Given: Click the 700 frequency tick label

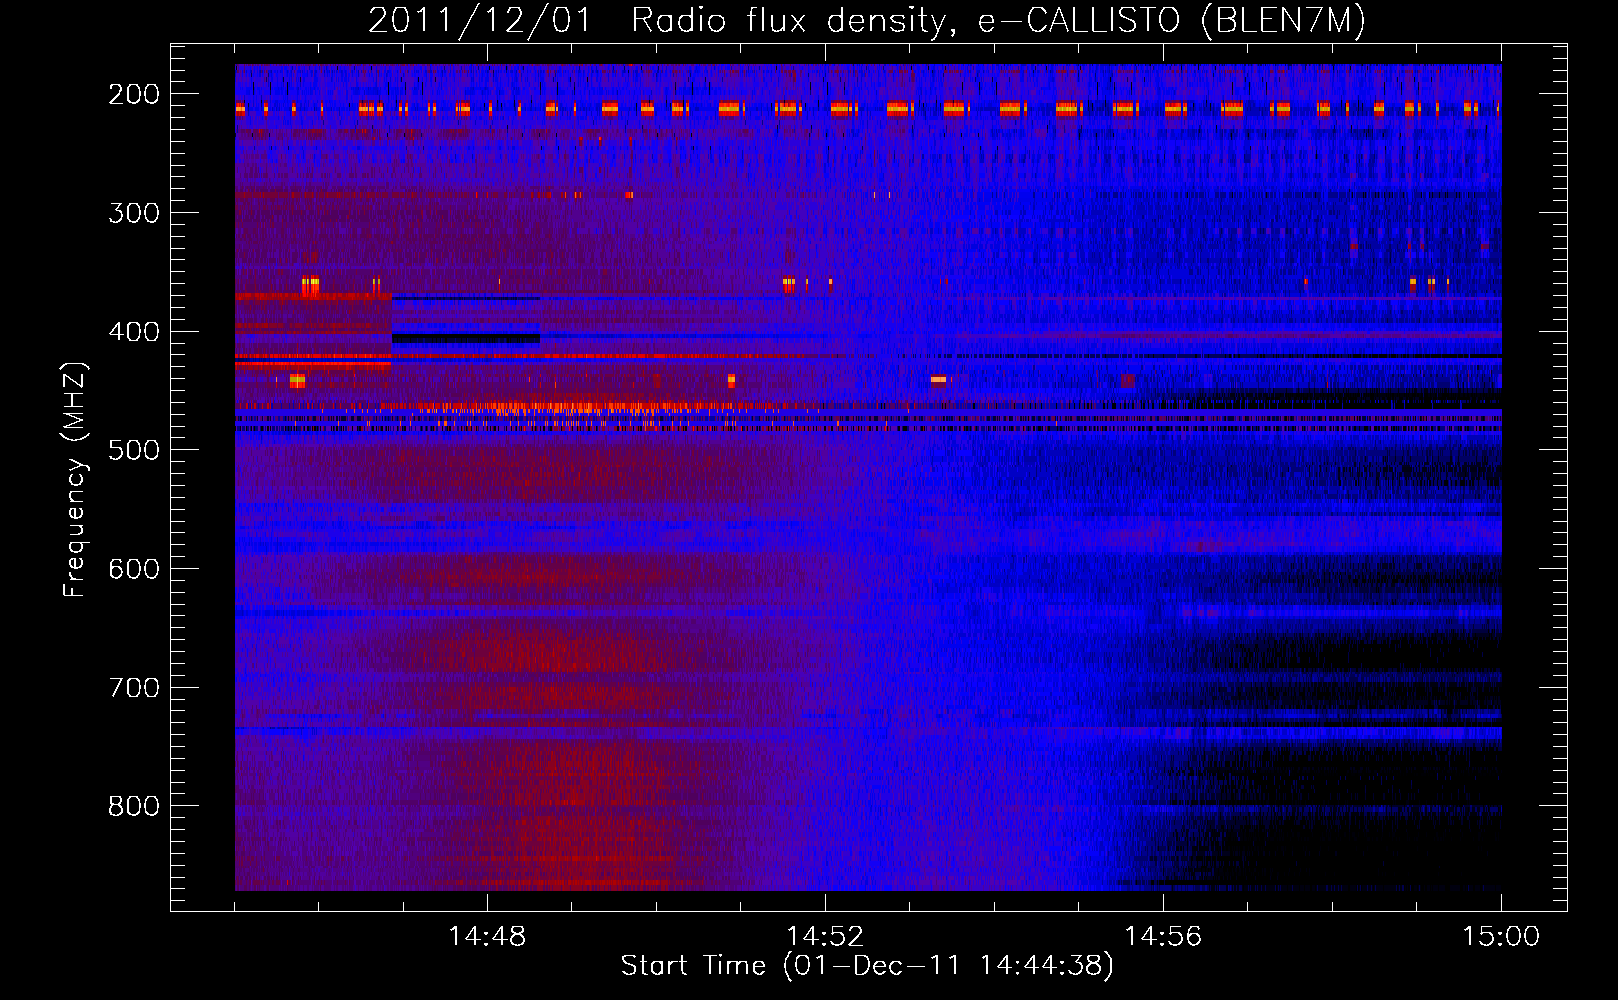Looking at the screenshot, I should 134,688.
